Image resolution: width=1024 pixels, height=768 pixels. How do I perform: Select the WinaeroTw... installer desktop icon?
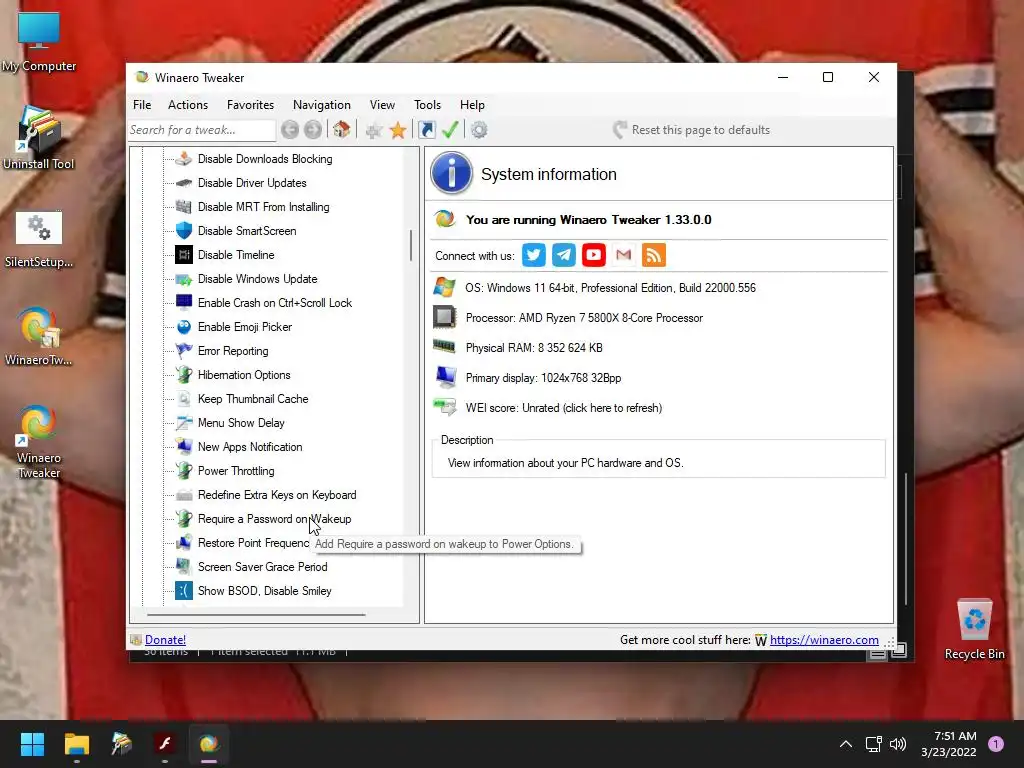point(39,336)
